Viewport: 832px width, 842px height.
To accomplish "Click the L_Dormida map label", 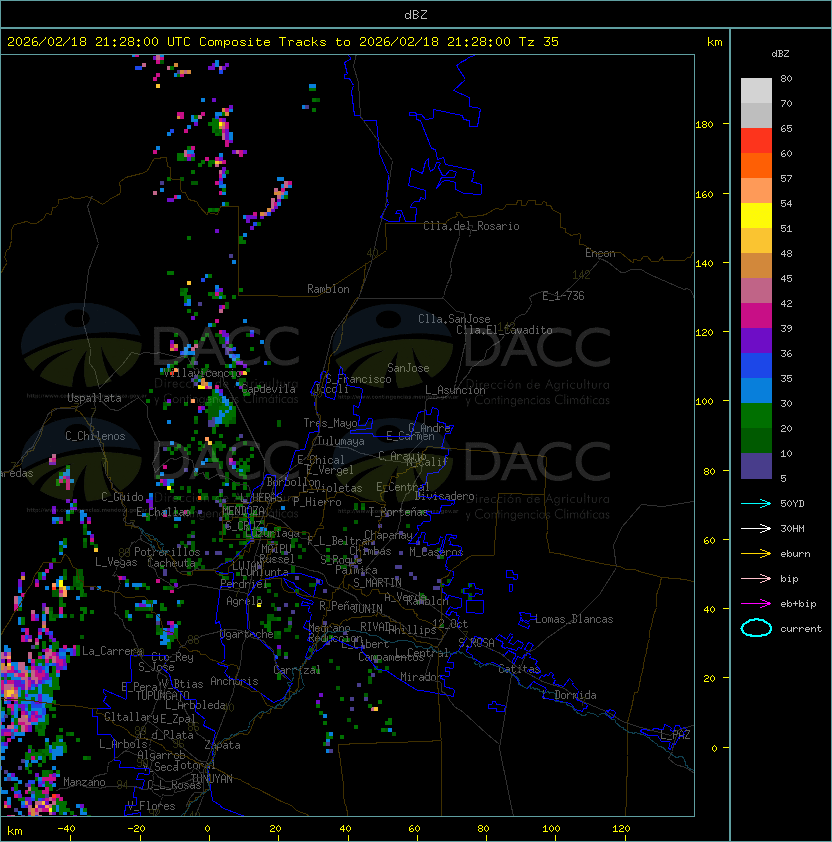I will [569, 695].
